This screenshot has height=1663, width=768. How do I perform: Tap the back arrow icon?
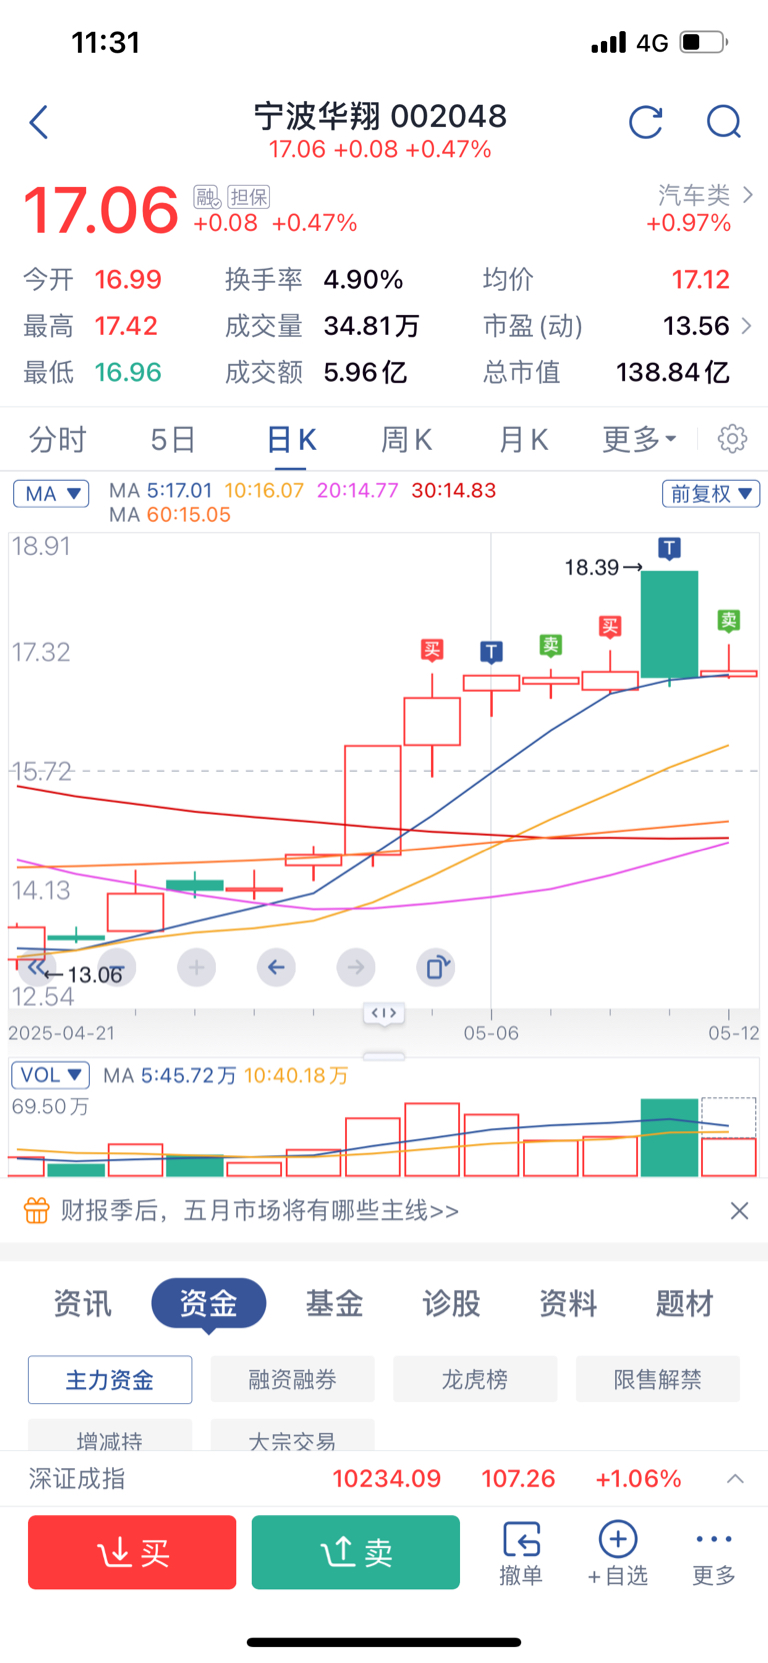point(39,123)
